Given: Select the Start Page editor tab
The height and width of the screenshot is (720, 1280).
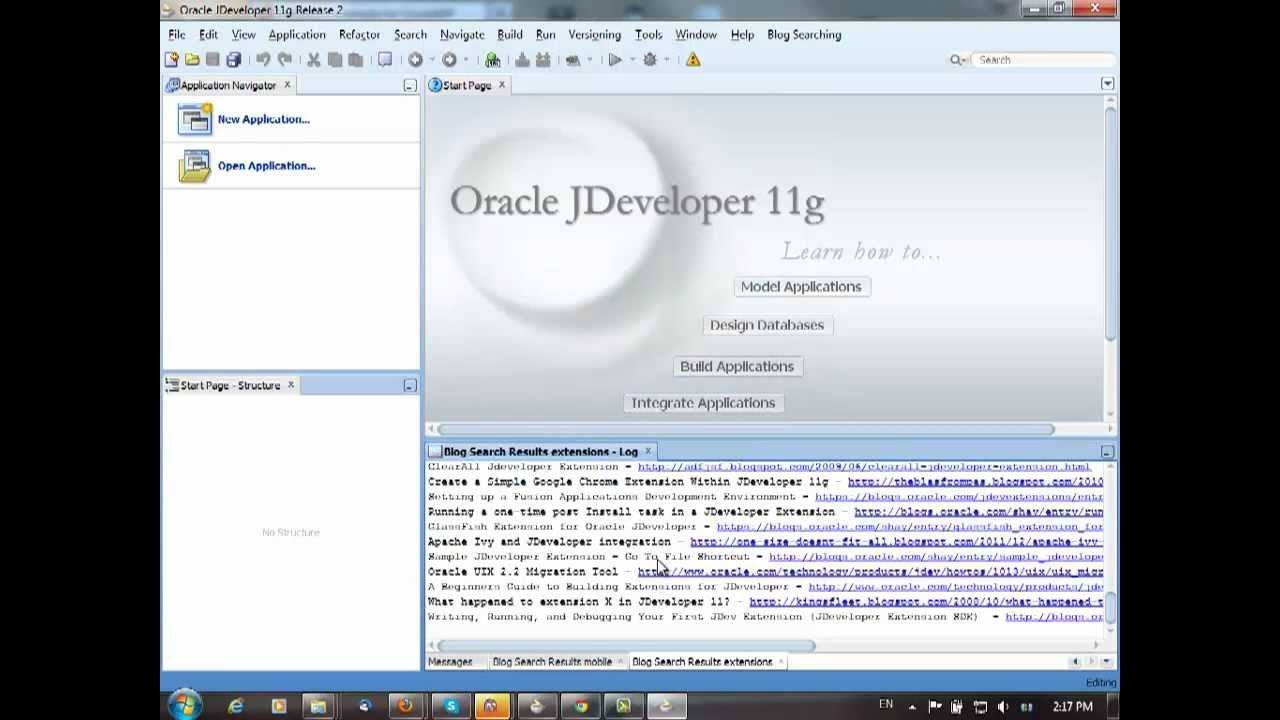Looking at the screenshot, I should pyautogui.click(x=467, y=85).
